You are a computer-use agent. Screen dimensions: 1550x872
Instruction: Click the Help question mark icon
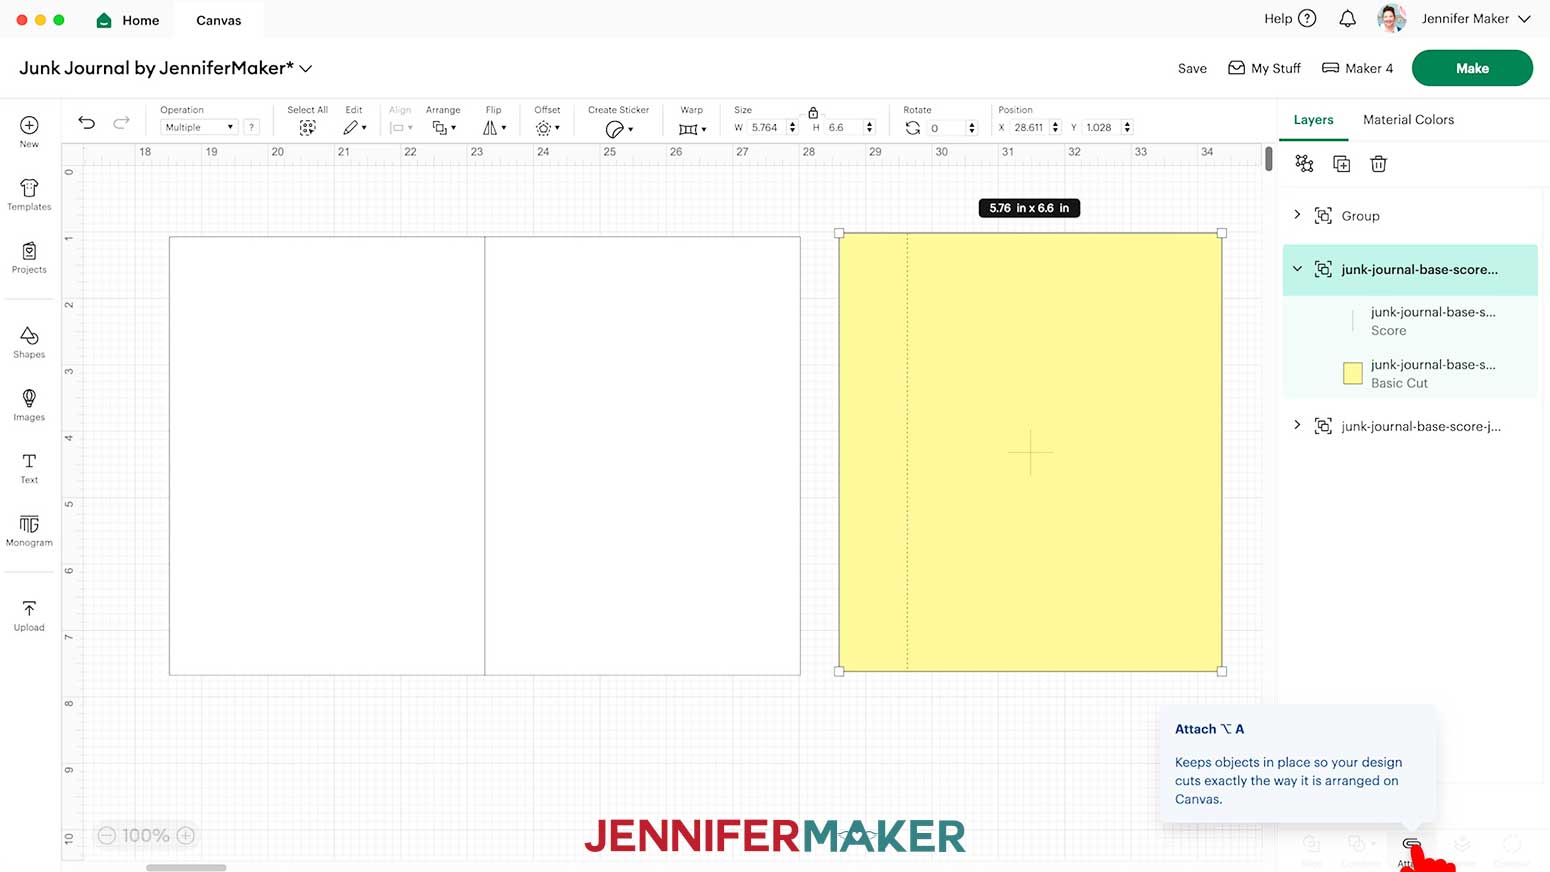pyautogui.click(x=1307, y=18)
